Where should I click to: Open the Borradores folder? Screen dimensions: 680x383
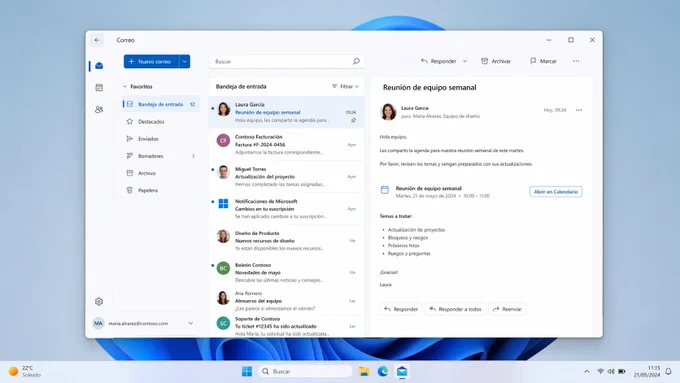coord(161,156)
